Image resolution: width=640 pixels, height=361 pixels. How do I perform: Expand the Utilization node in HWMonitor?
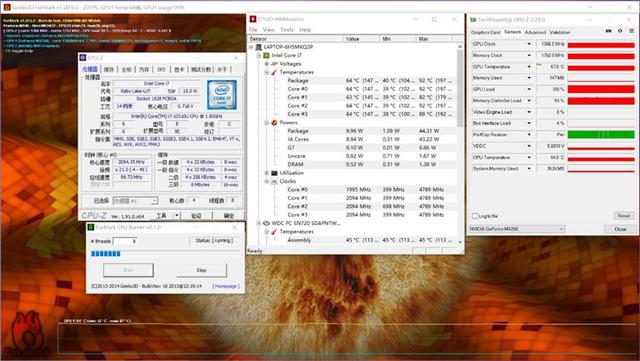point(267,173)
